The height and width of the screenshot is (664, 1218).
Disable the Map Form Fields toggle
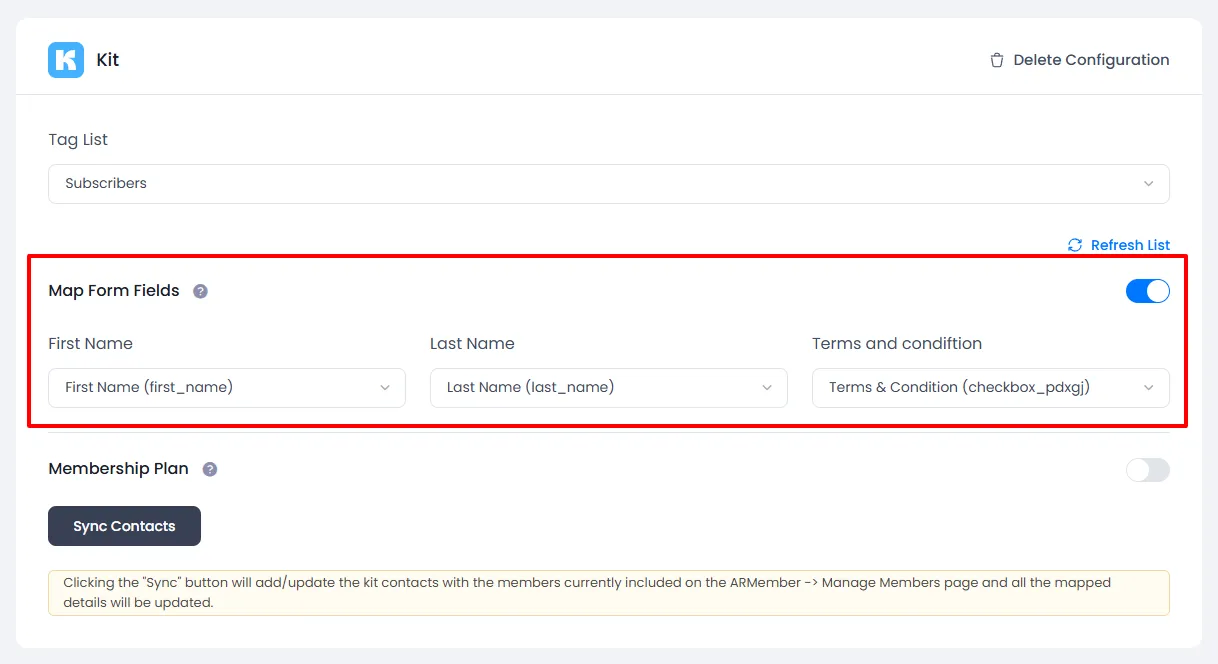[x=1147, y=291]
